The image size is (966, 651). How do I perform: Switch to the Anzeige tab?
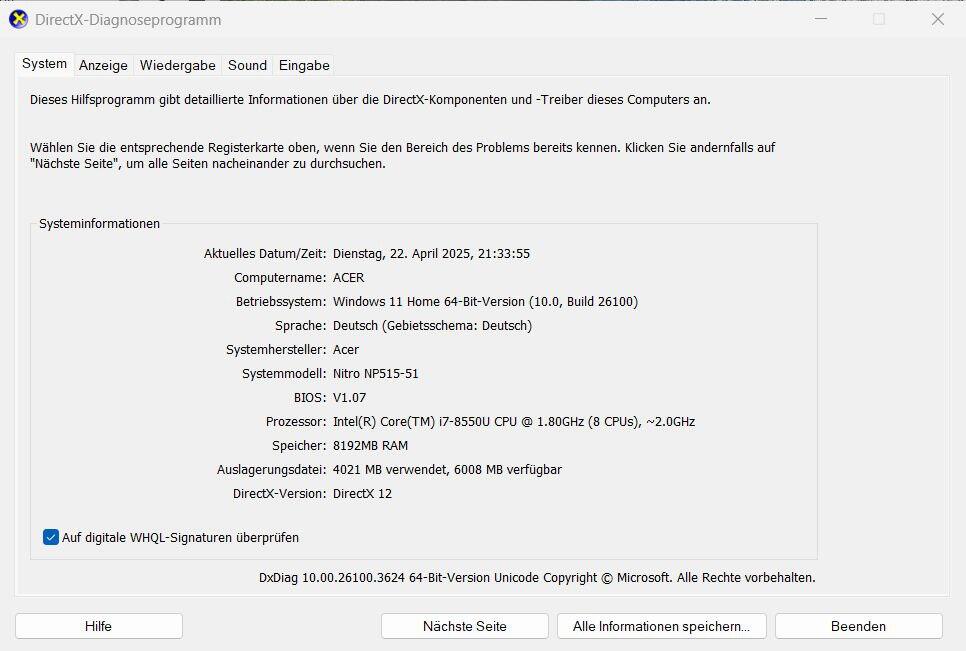[103, 65]
